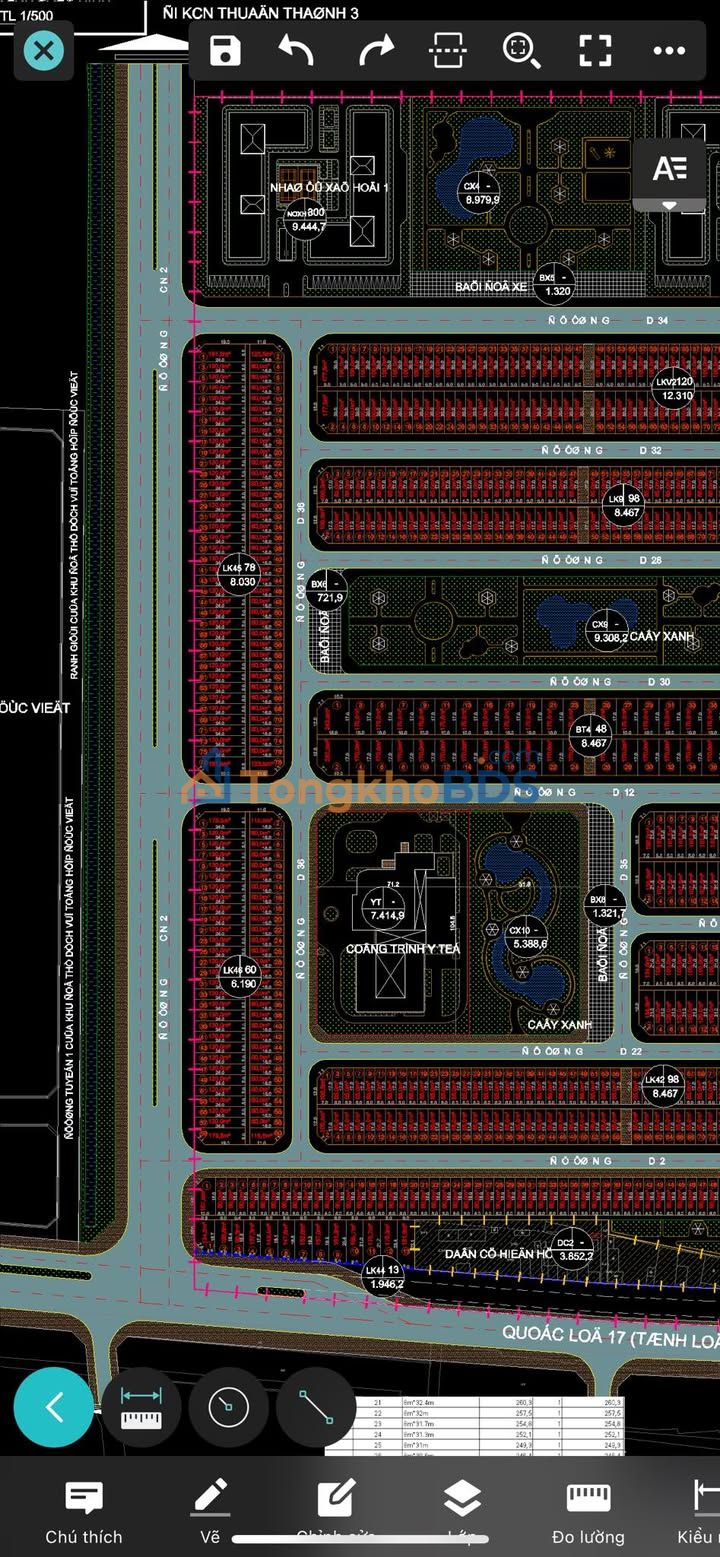
Task: Redo the last undone action
Action: click(x=376, y=51)
